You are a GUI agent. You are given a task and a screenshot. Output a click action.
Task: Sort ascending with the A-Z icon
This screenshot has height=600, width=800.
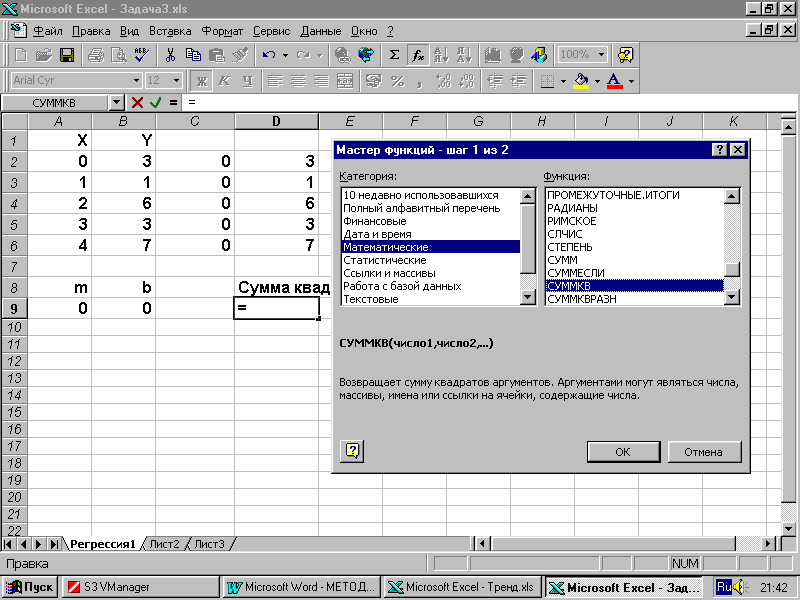441,55
